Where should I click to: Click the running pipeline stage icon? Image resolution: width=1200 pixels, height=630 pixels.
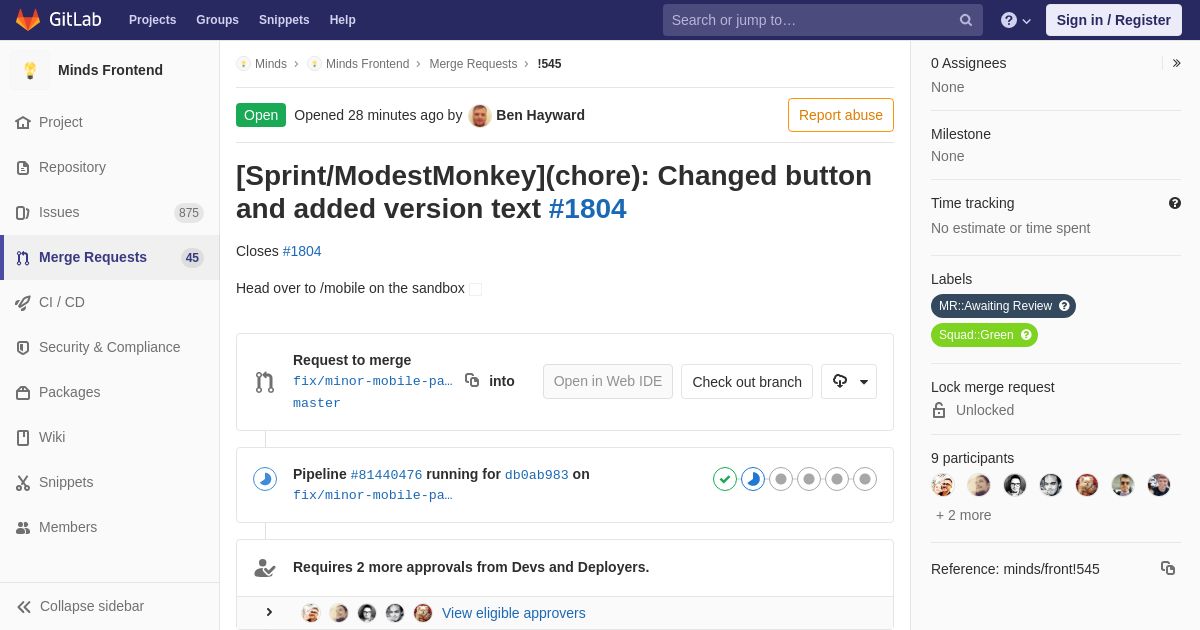click(753, 479)
